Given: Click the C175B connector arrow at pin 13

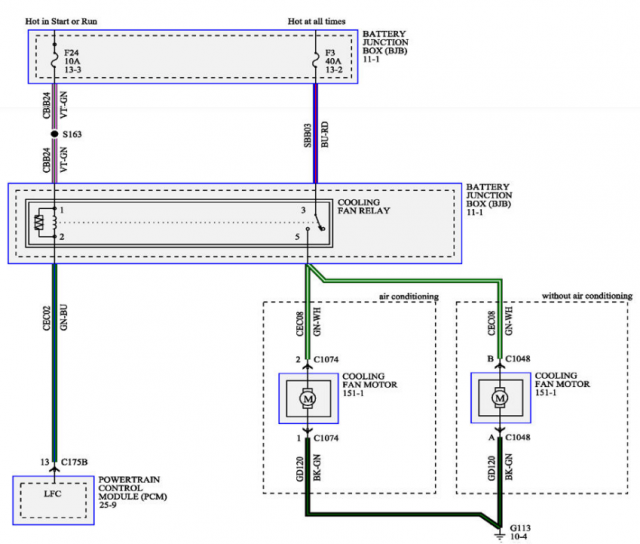Looking at the screenshot, I should [x=53, y=462].
